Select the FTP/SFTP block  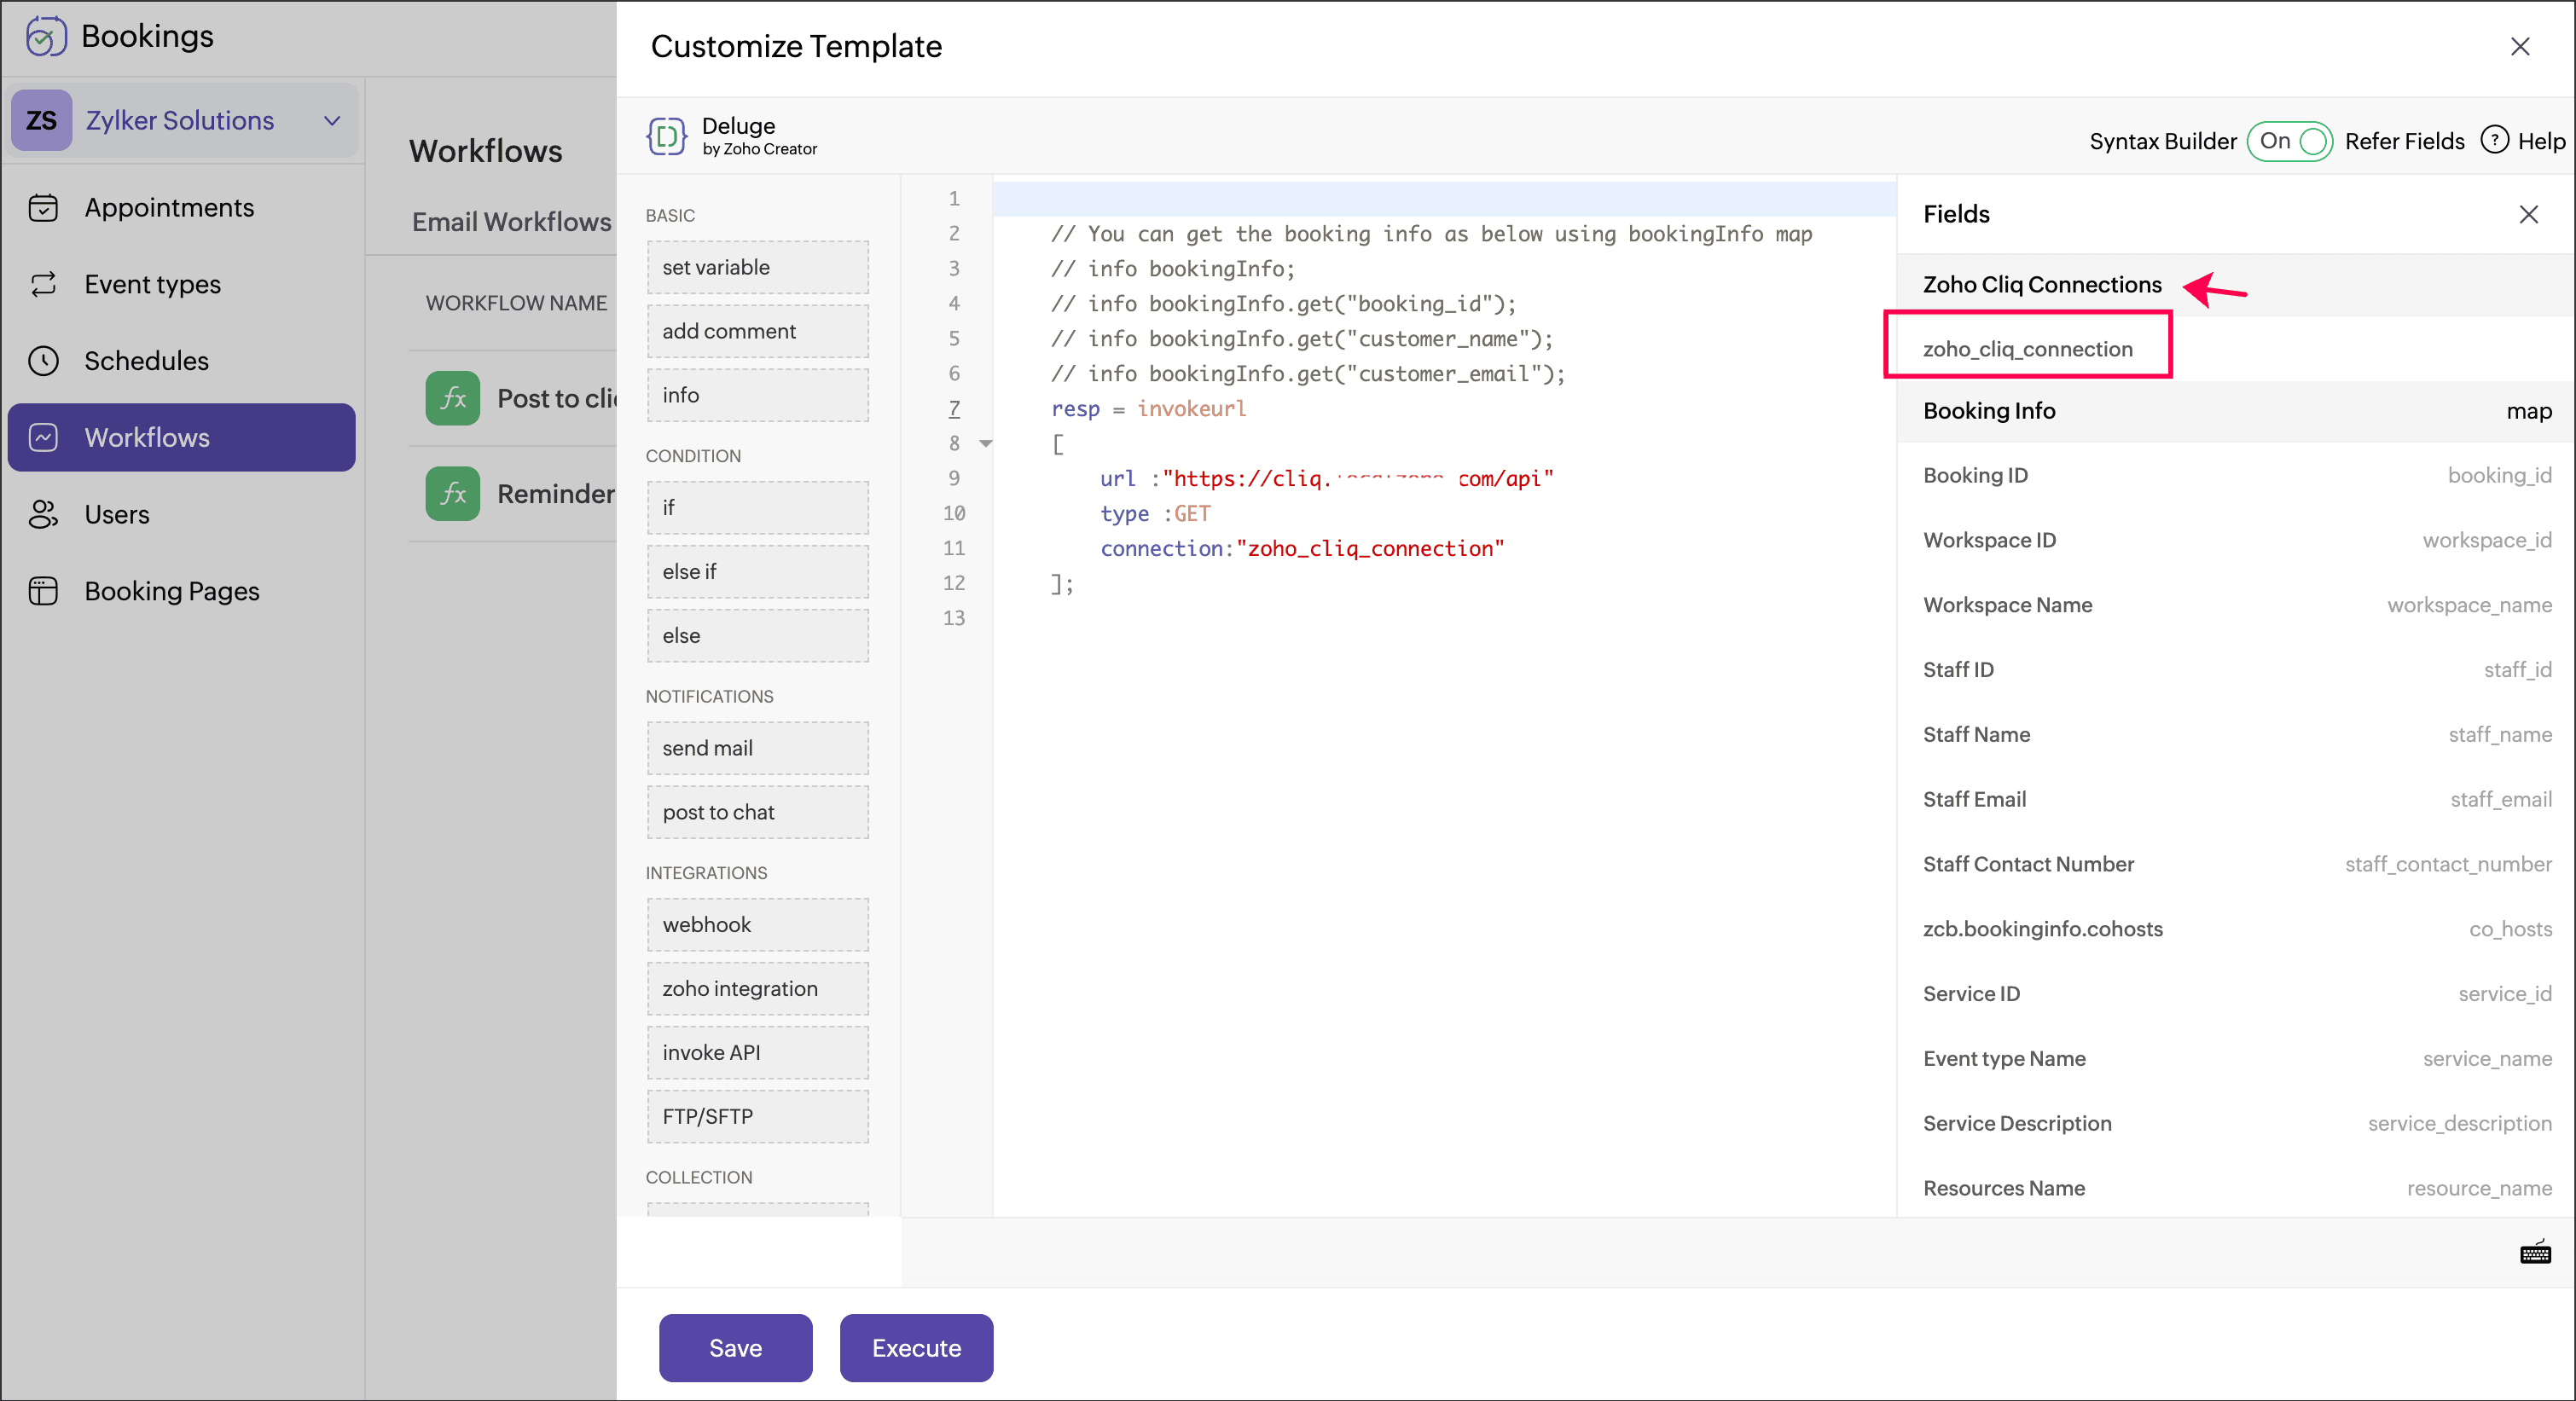click(758, 1117)
